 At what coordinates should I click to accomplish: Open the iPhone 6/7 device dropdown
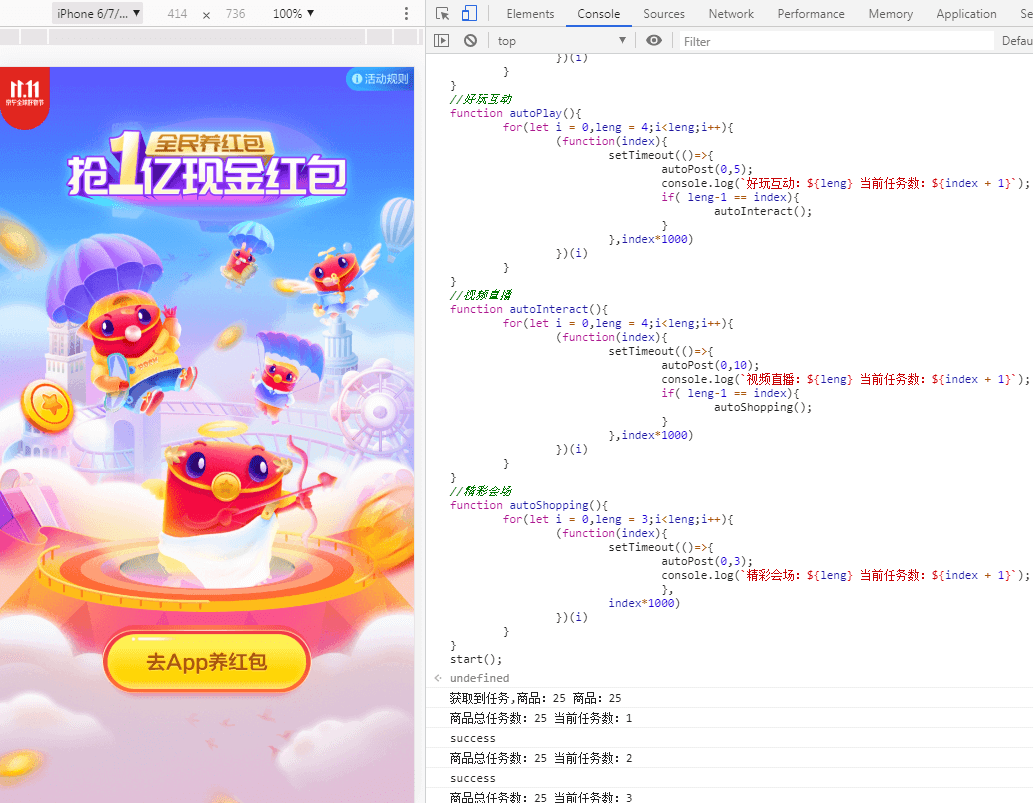[98, 14]
